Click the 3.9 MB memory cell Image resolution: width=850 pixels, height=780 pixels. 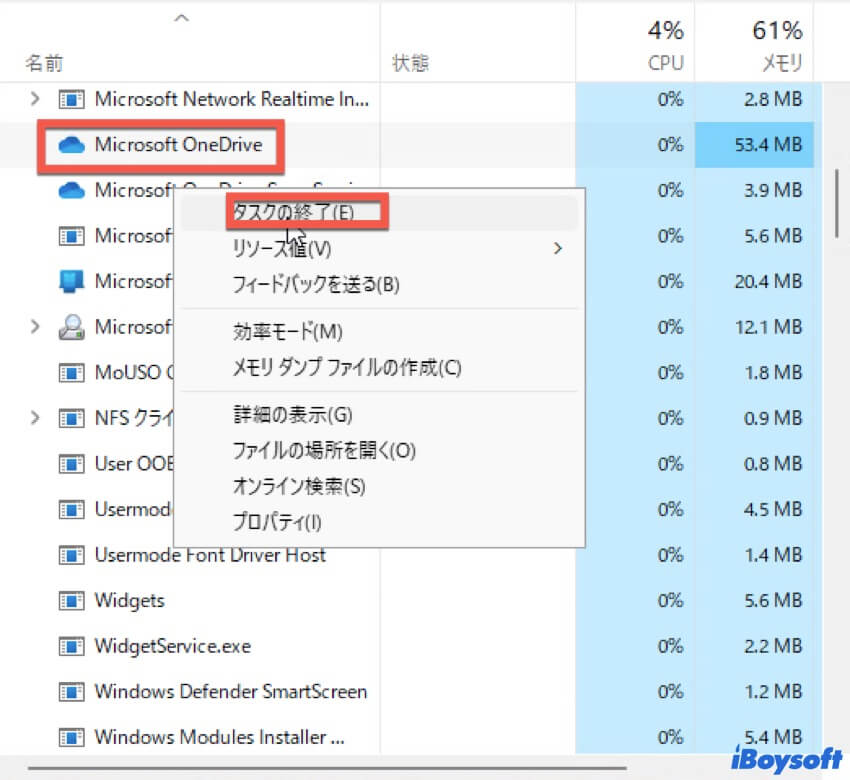click(x=754, y=190)
